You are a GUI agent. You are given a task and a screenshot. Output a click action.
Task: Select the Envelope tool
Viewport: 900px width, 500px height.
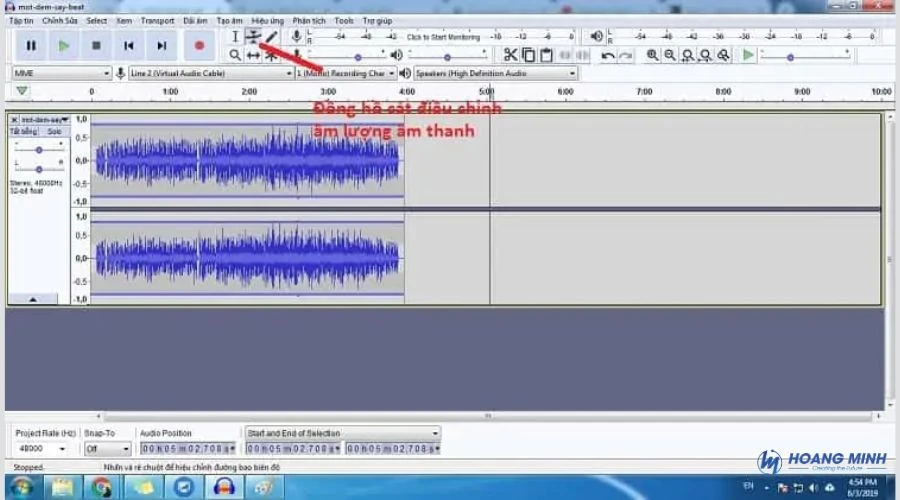[x=253, y=37]
